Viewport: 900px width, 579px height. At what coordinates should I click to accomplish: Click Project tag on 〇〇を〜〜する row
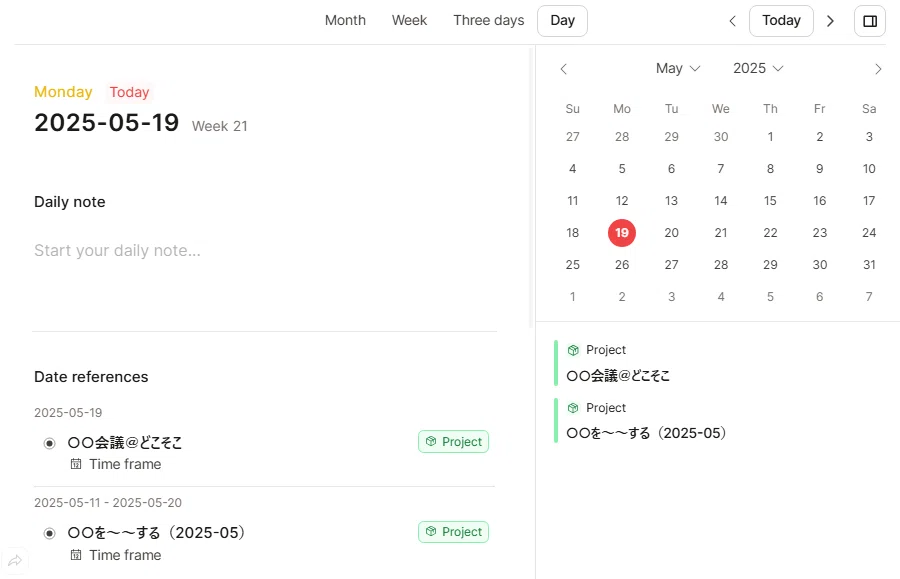pos(453,532)
